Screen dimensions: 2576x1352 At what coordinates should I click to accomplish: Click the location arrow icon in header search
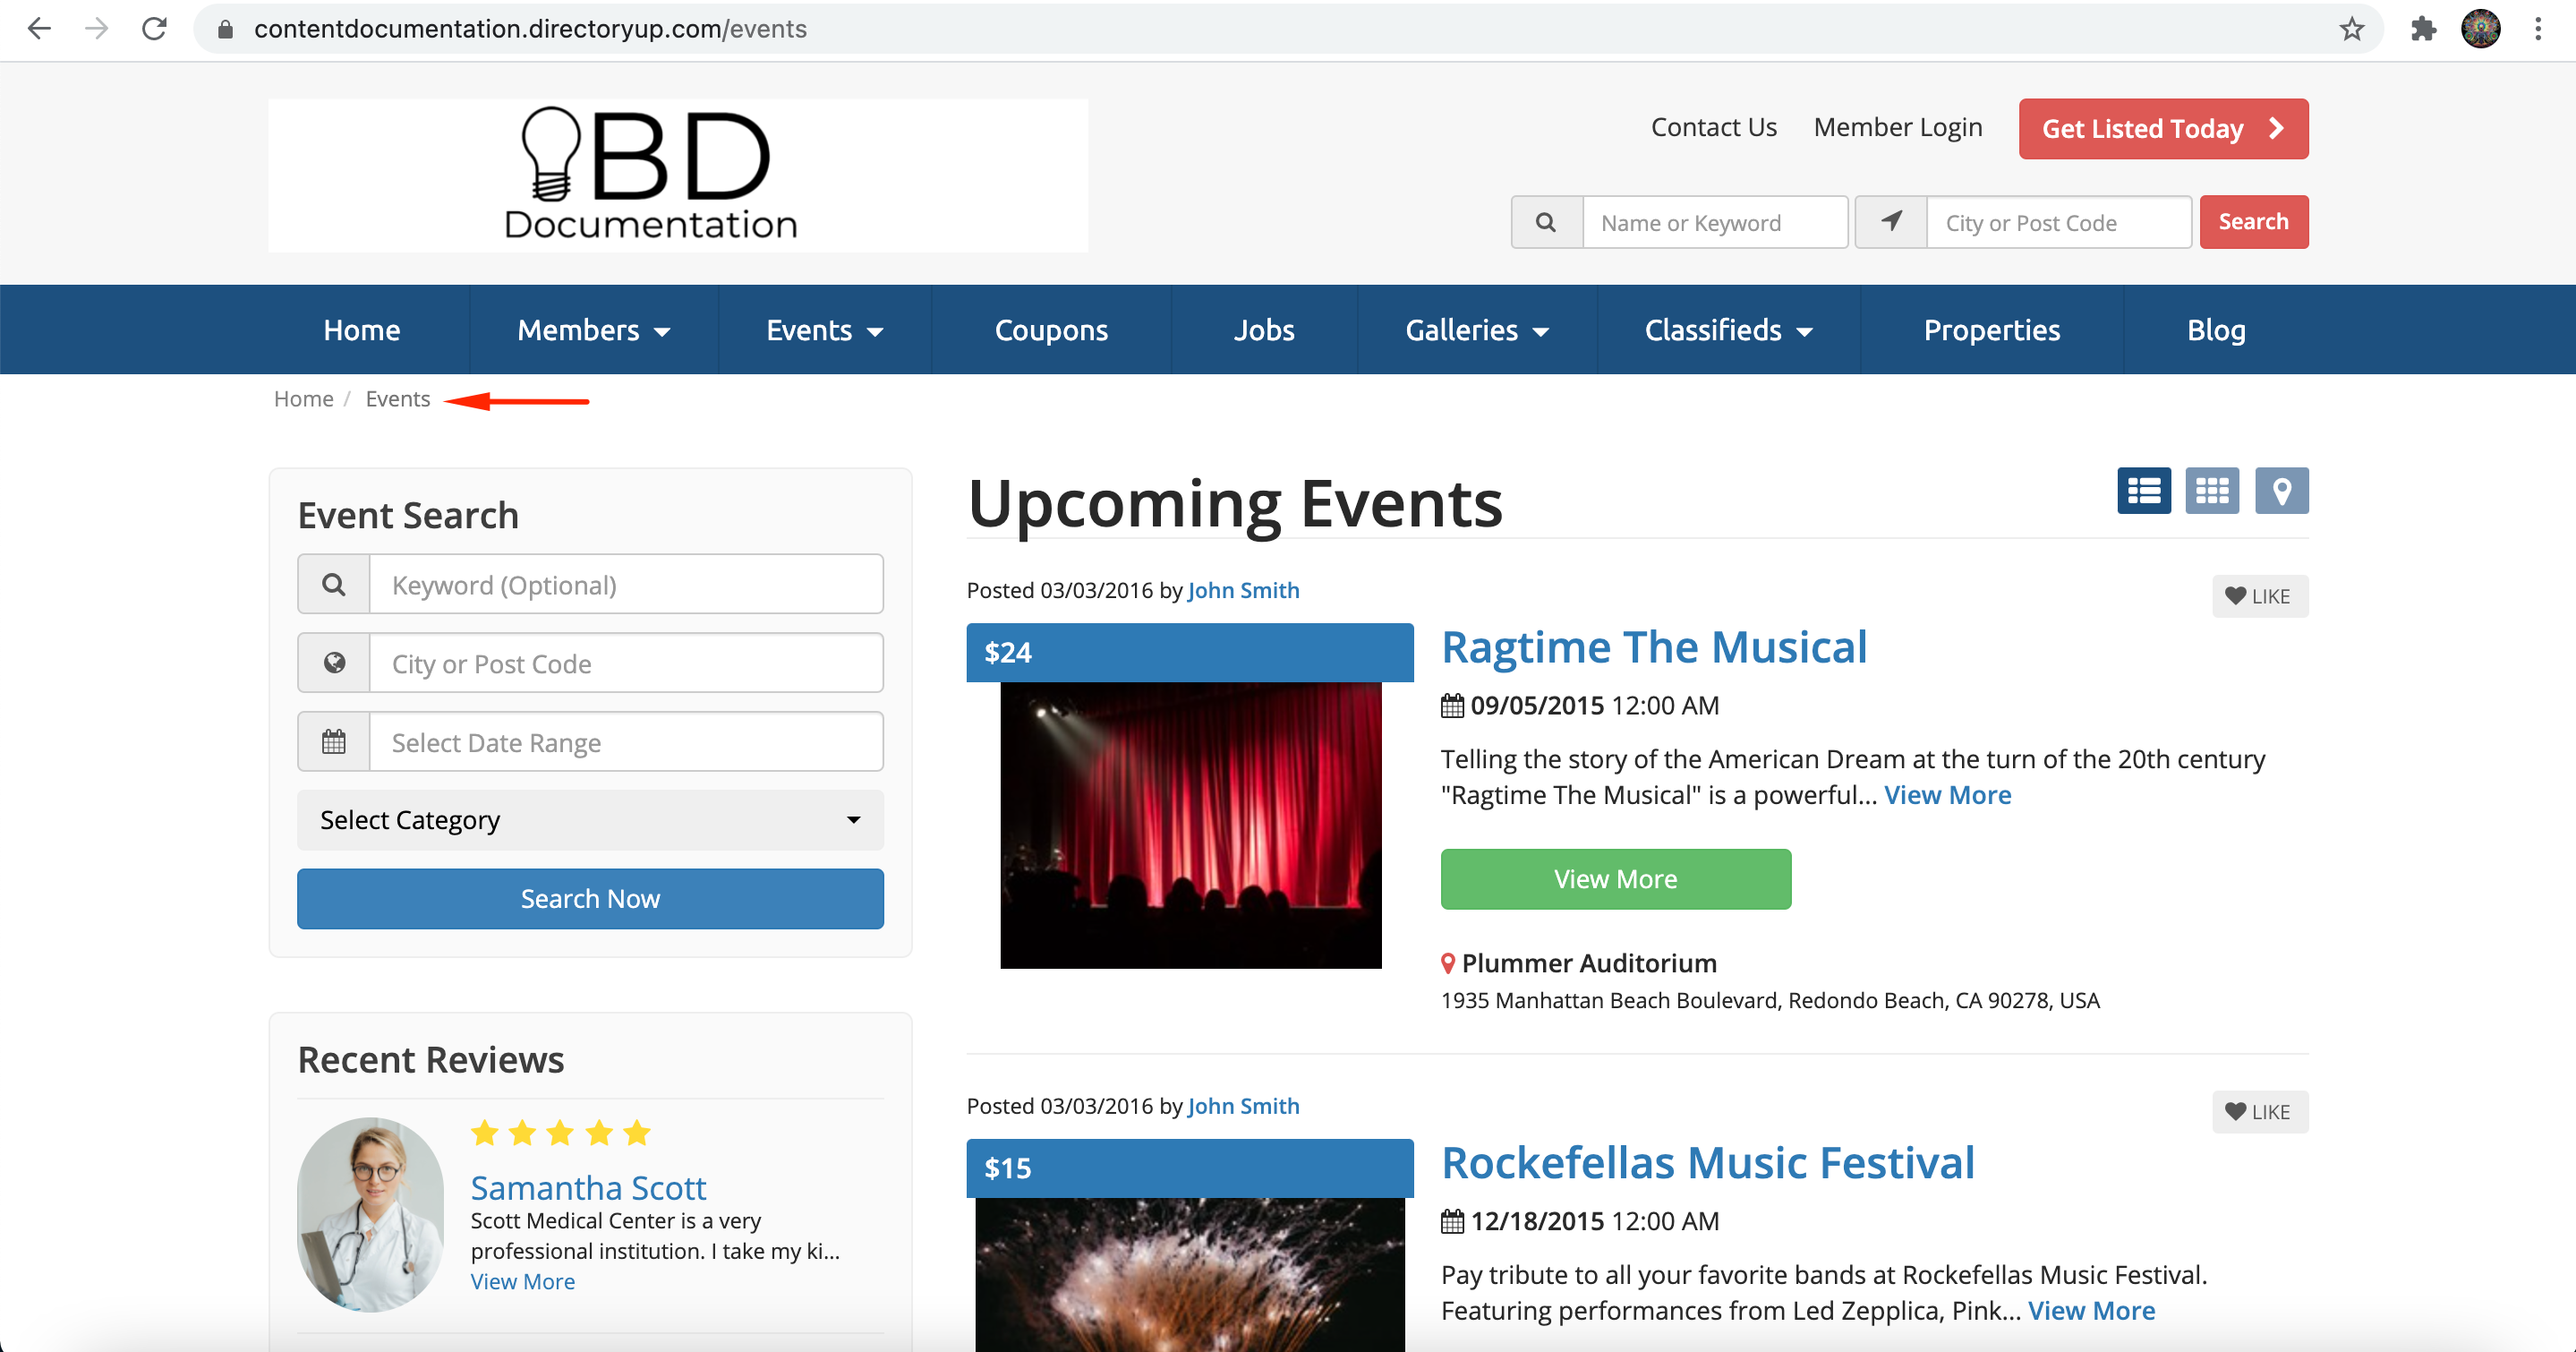tap(1890, 222)
